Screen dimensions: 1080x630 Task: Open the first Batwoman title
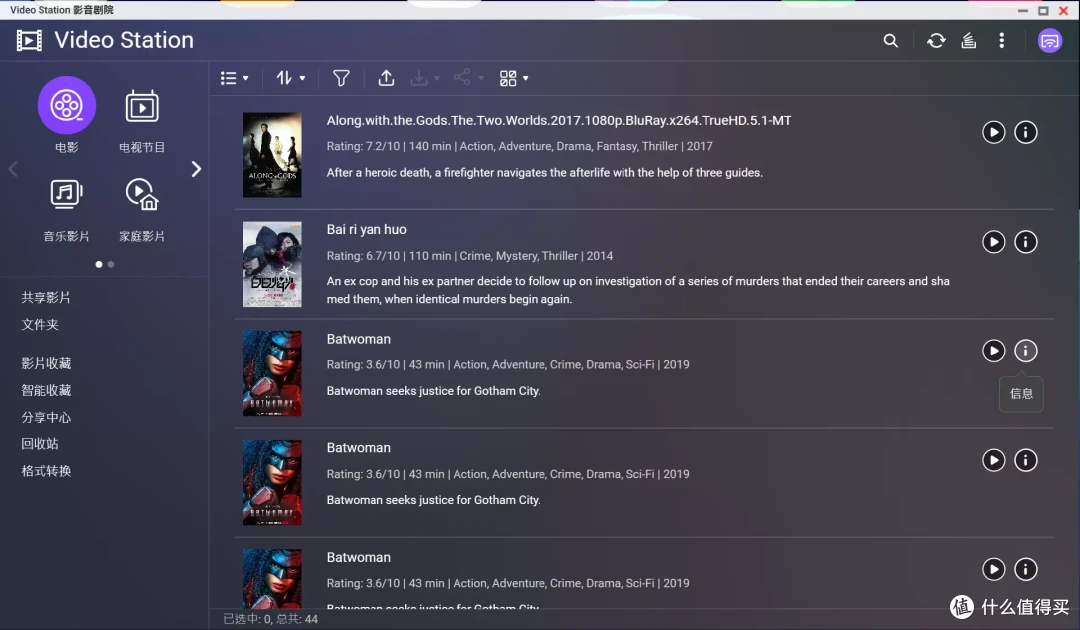(358, 339)
